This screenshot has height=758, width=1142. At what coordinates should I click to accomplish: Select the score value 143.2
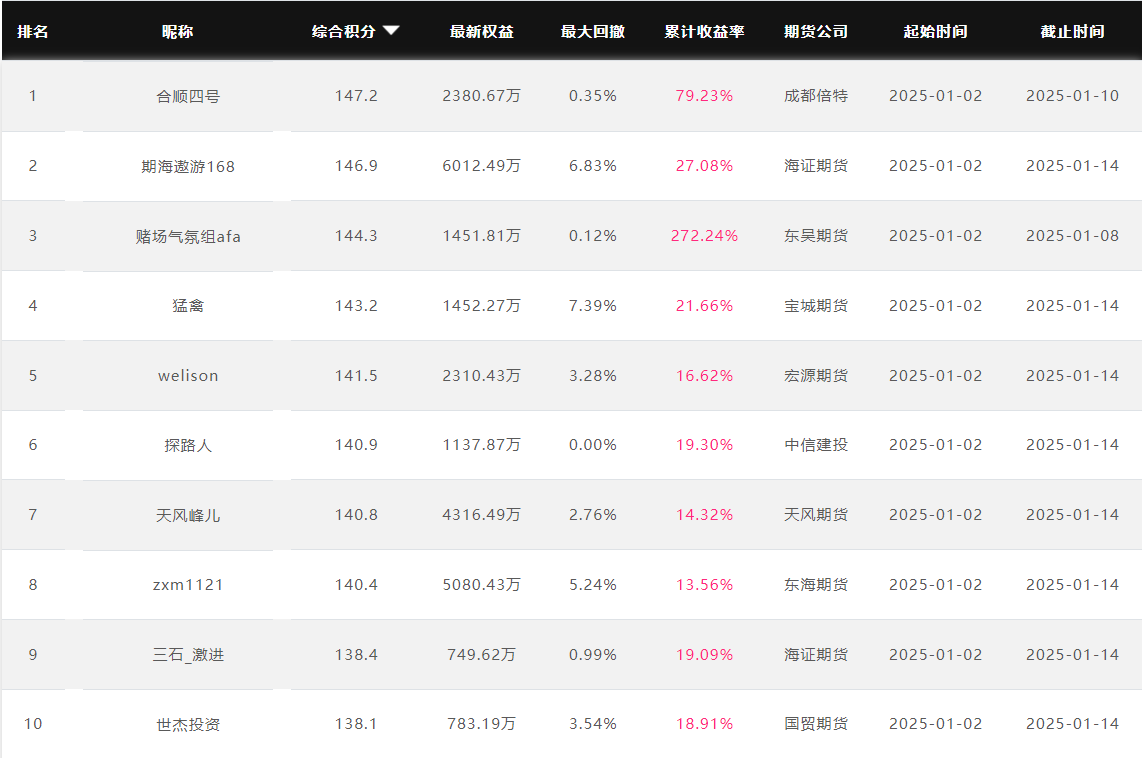(356, 306)
